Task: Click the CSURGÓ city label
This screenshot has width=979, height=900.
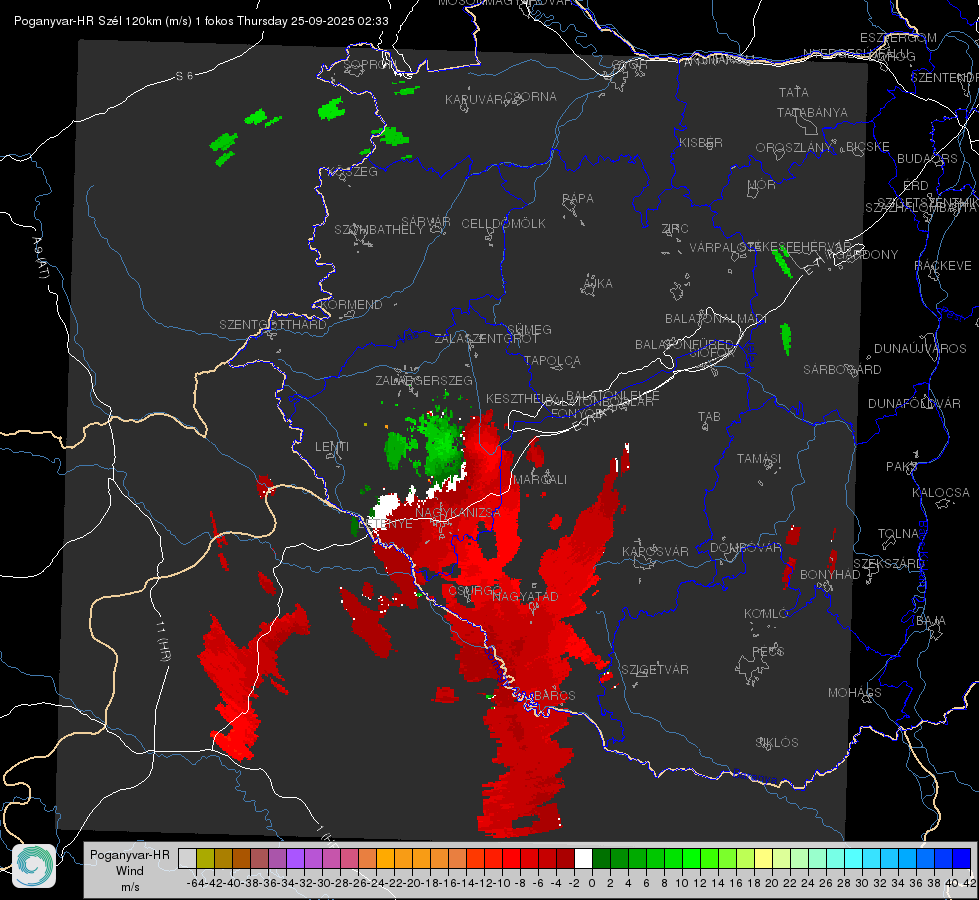Action: pyautogui.click(x=475, y=591)
